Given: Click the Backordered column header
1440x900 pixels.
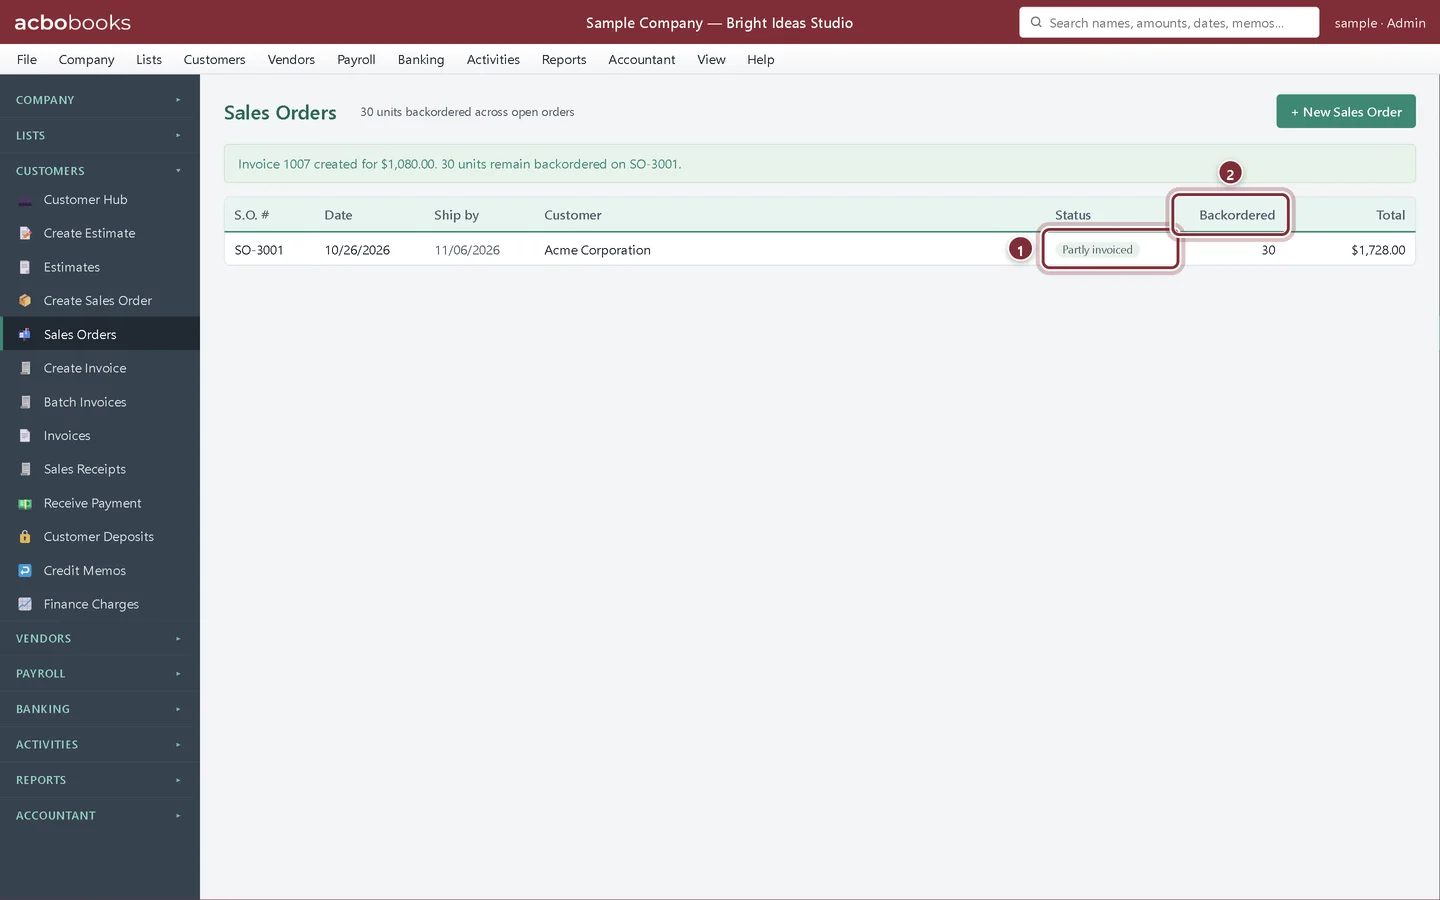Looking at the screenshot, I should pyautogui.click(x=1237, y=215).
